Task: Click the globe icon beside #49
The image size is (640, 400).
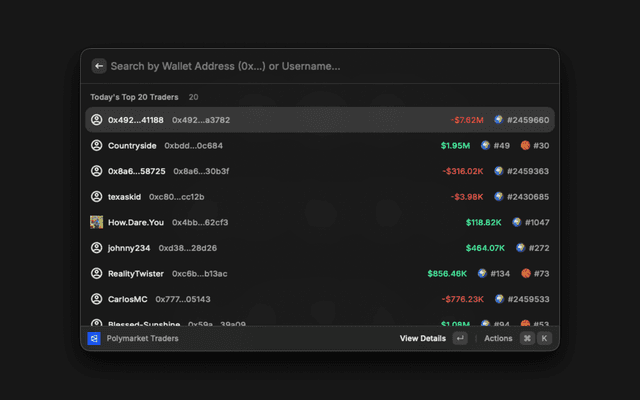Action: pyautogui.click(x=484, y=146)
